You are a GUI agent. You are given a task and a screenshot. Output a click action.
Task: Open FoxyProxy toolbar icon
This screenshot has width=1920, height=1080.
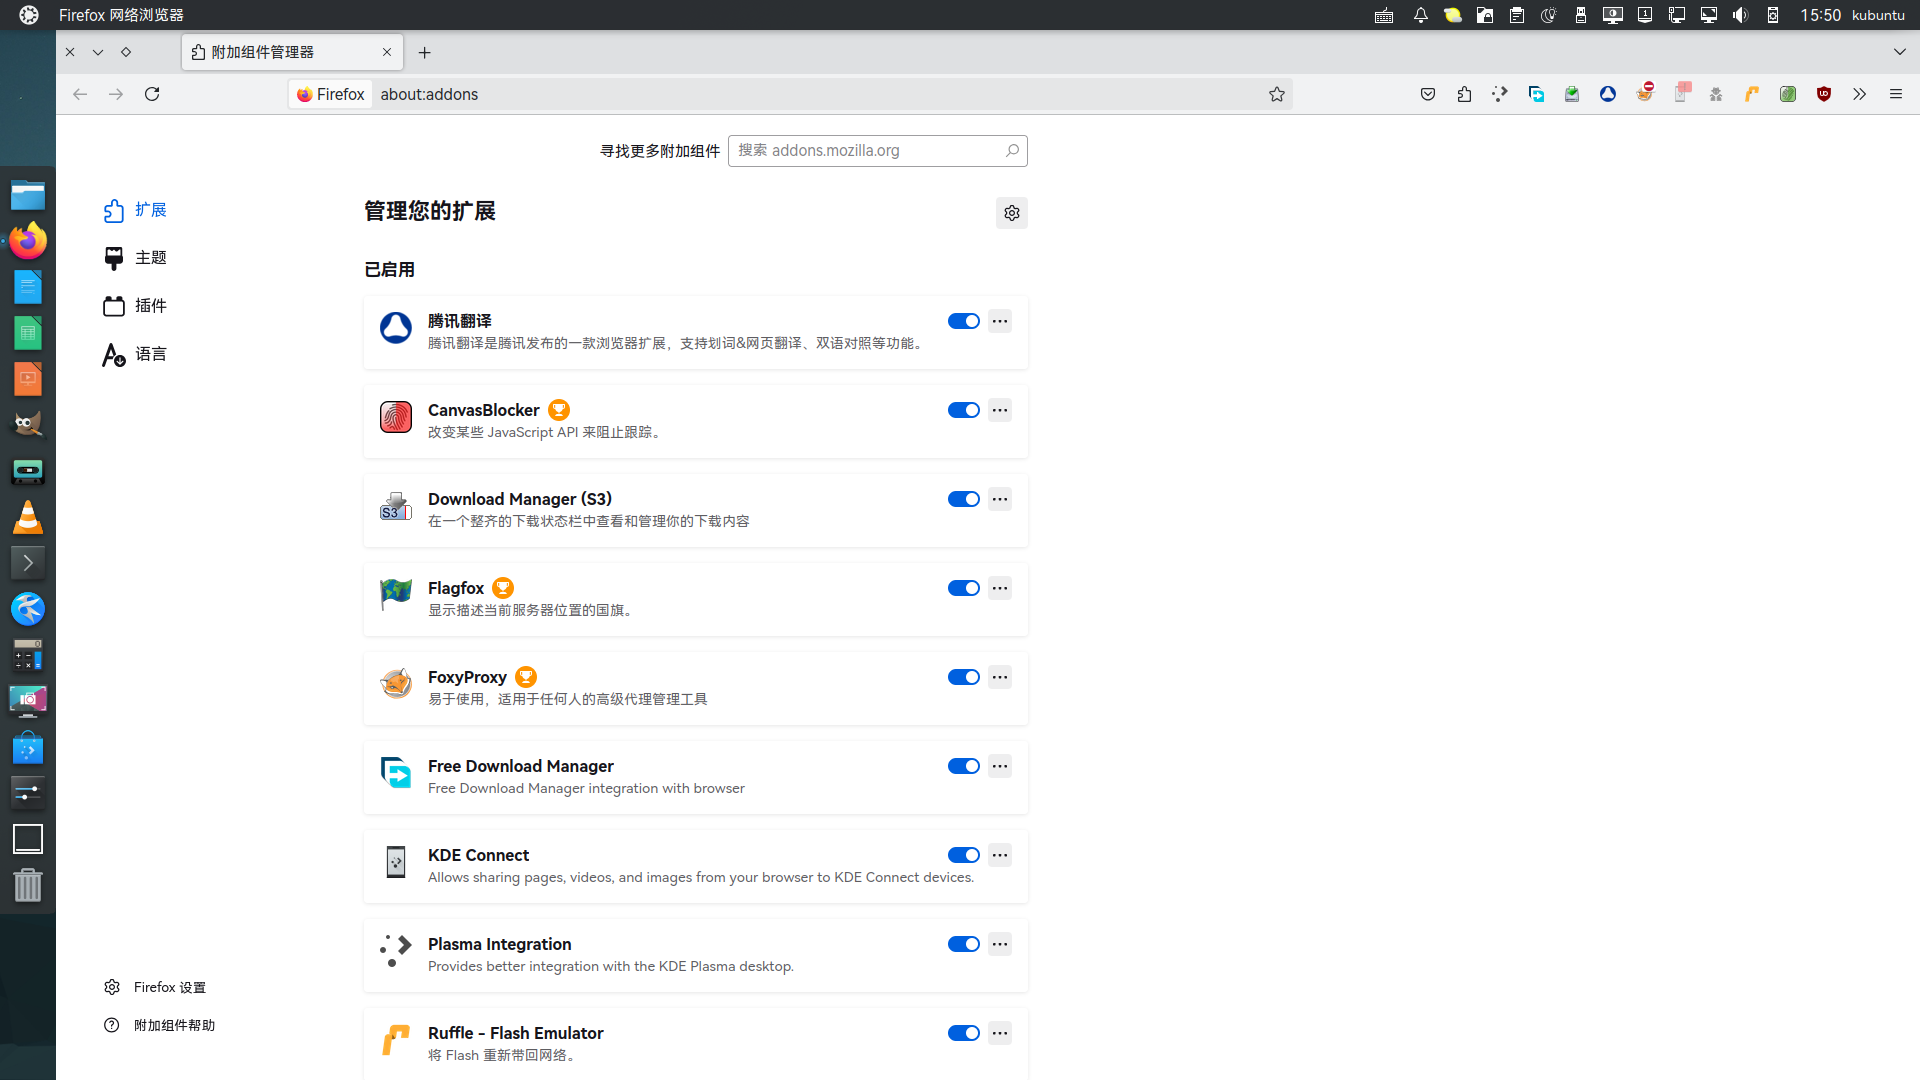tap(1644, 94)
